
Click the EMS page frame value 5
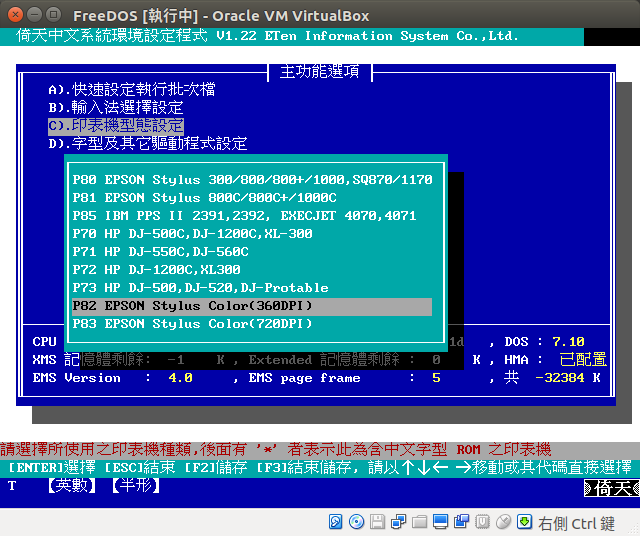coord(436,378)
